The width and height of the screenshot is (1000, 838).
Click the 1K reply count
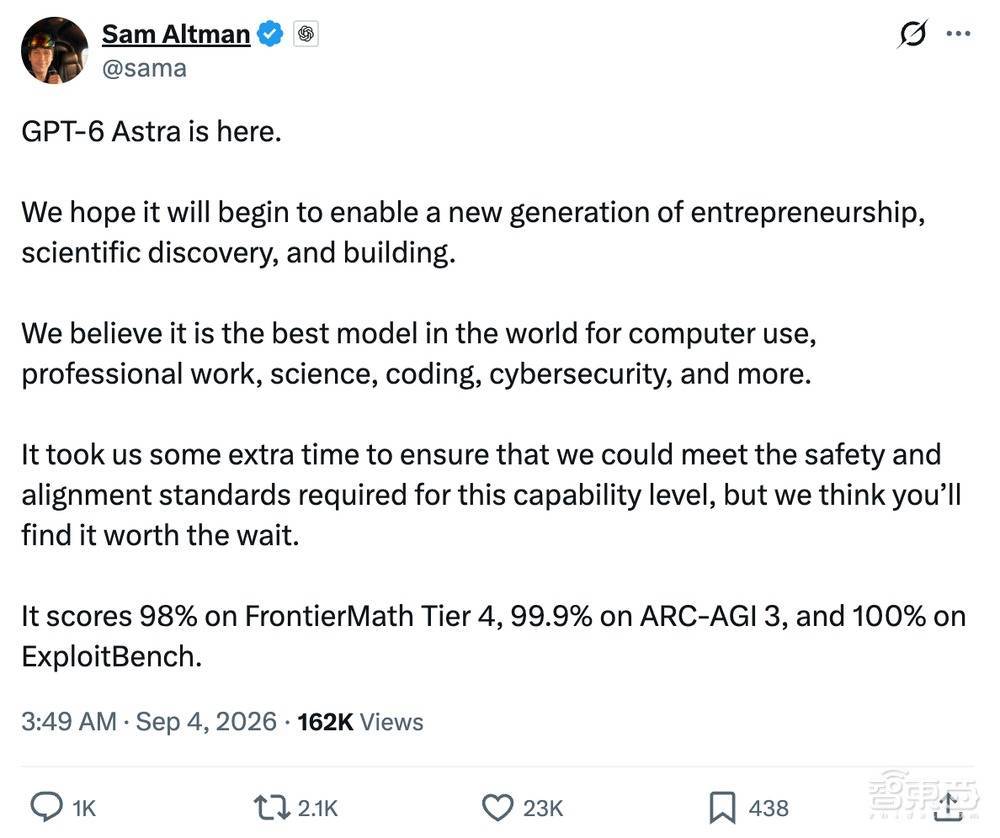[84, 809]
